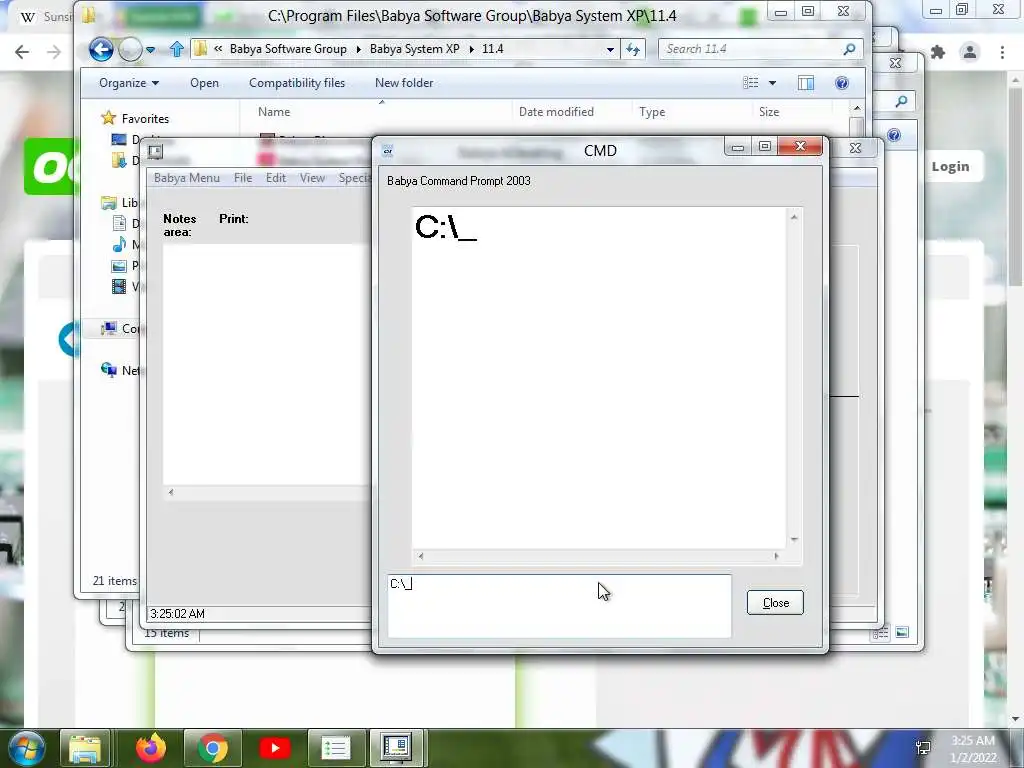This screenshot has width=1024, height=768.
Task: Click the Close button in CMD window
Action: (775, 603)
